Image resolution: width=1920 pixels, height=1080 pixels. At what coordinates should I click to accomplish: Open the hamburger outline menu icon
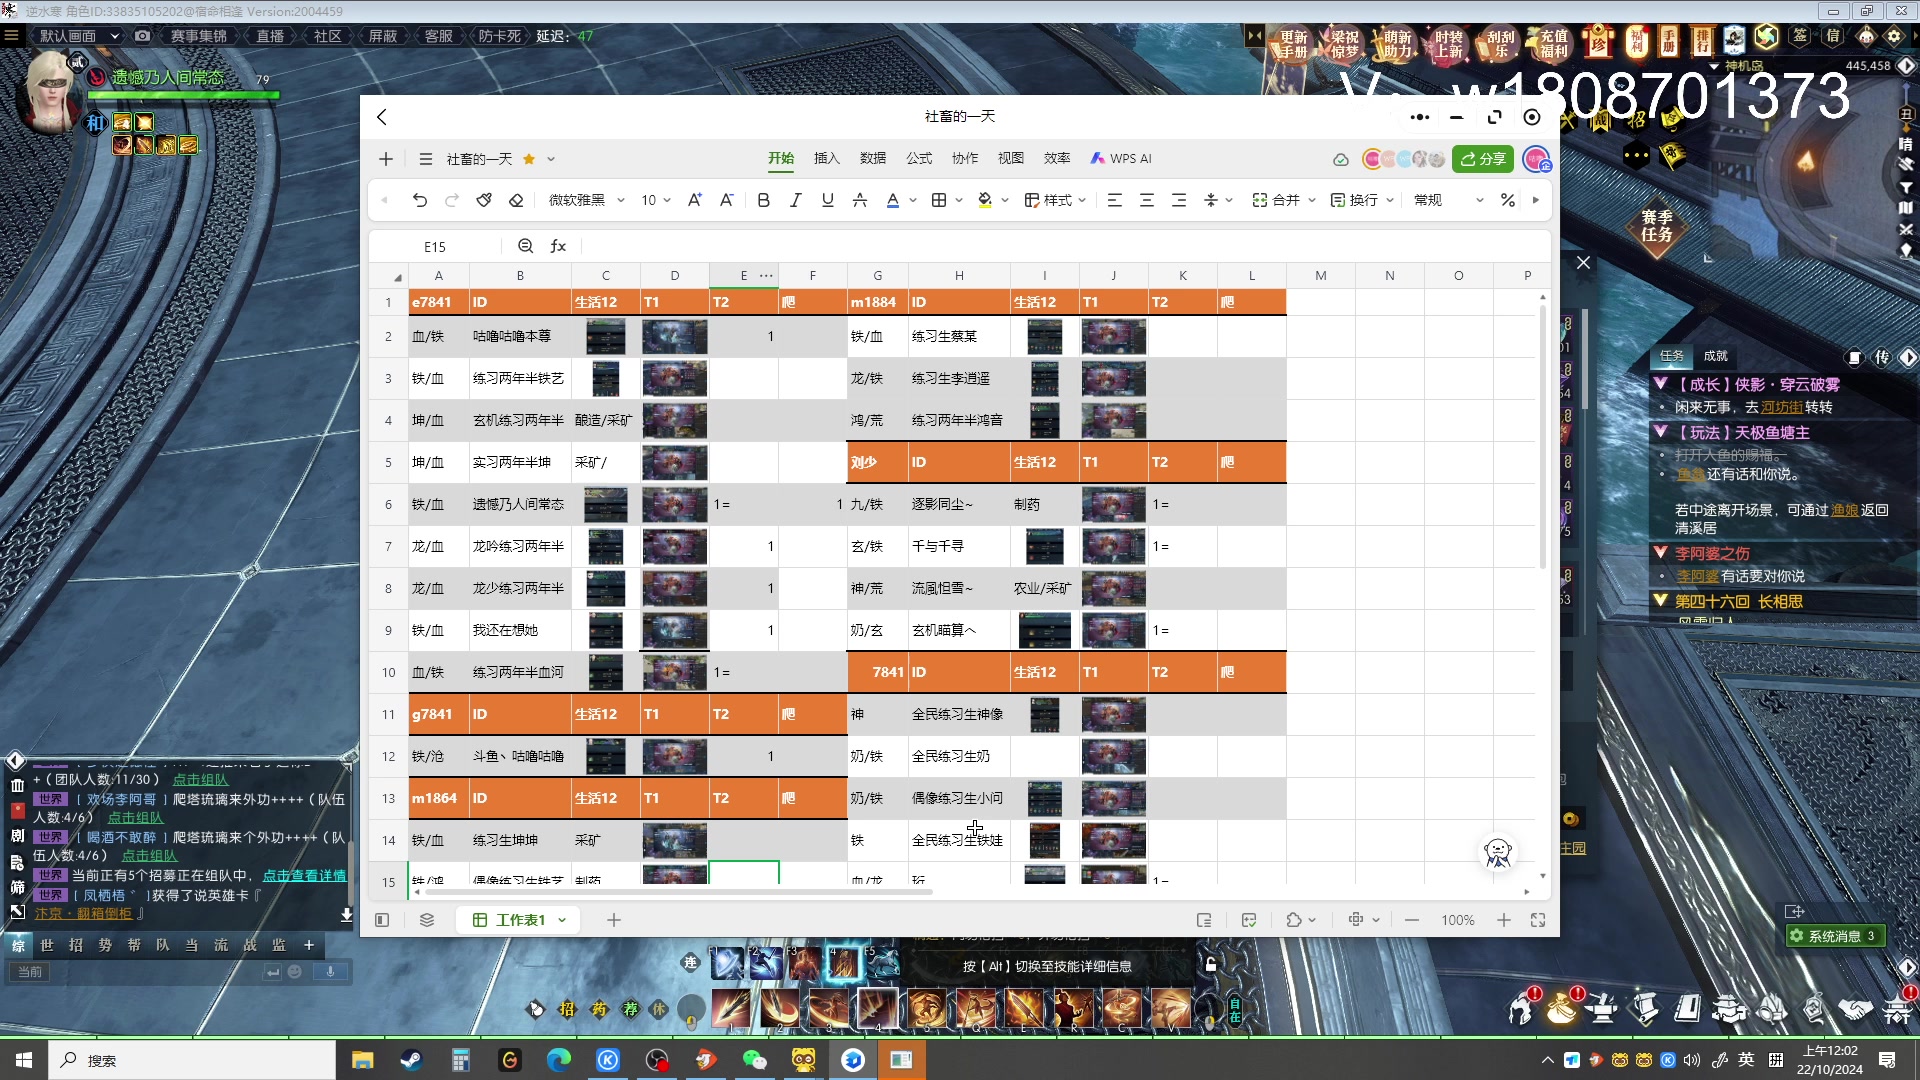pos(426,159)
